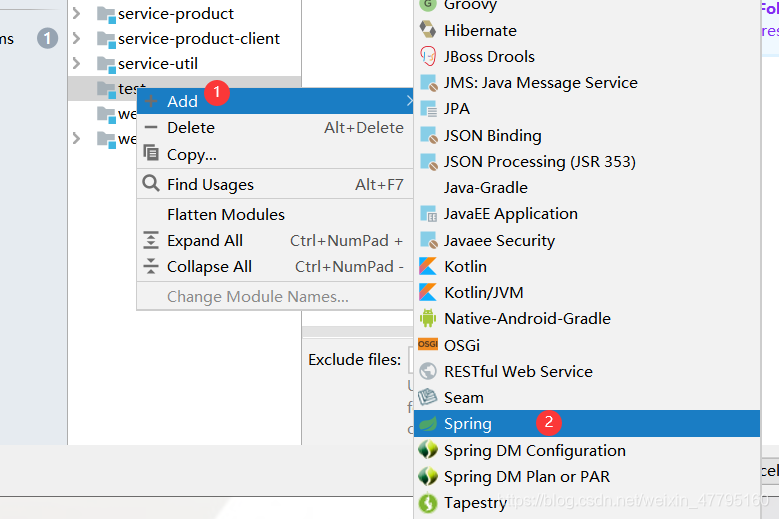The height and width of the screenshot is (519, 779).
Task: Click the service-util module folder icon
Action: coord(106,65)
